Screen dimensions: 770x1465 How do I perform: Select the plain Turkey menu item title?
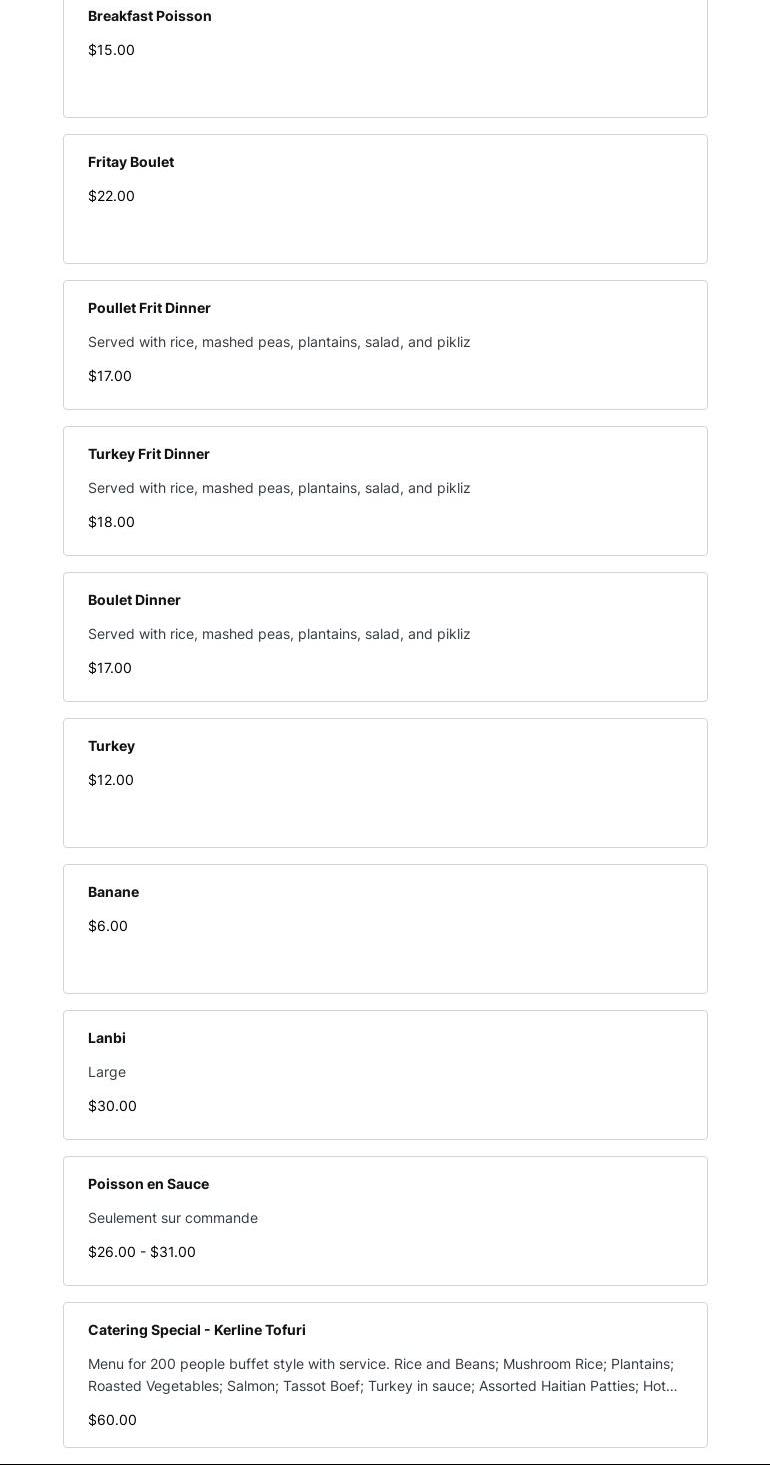point(111,746)
